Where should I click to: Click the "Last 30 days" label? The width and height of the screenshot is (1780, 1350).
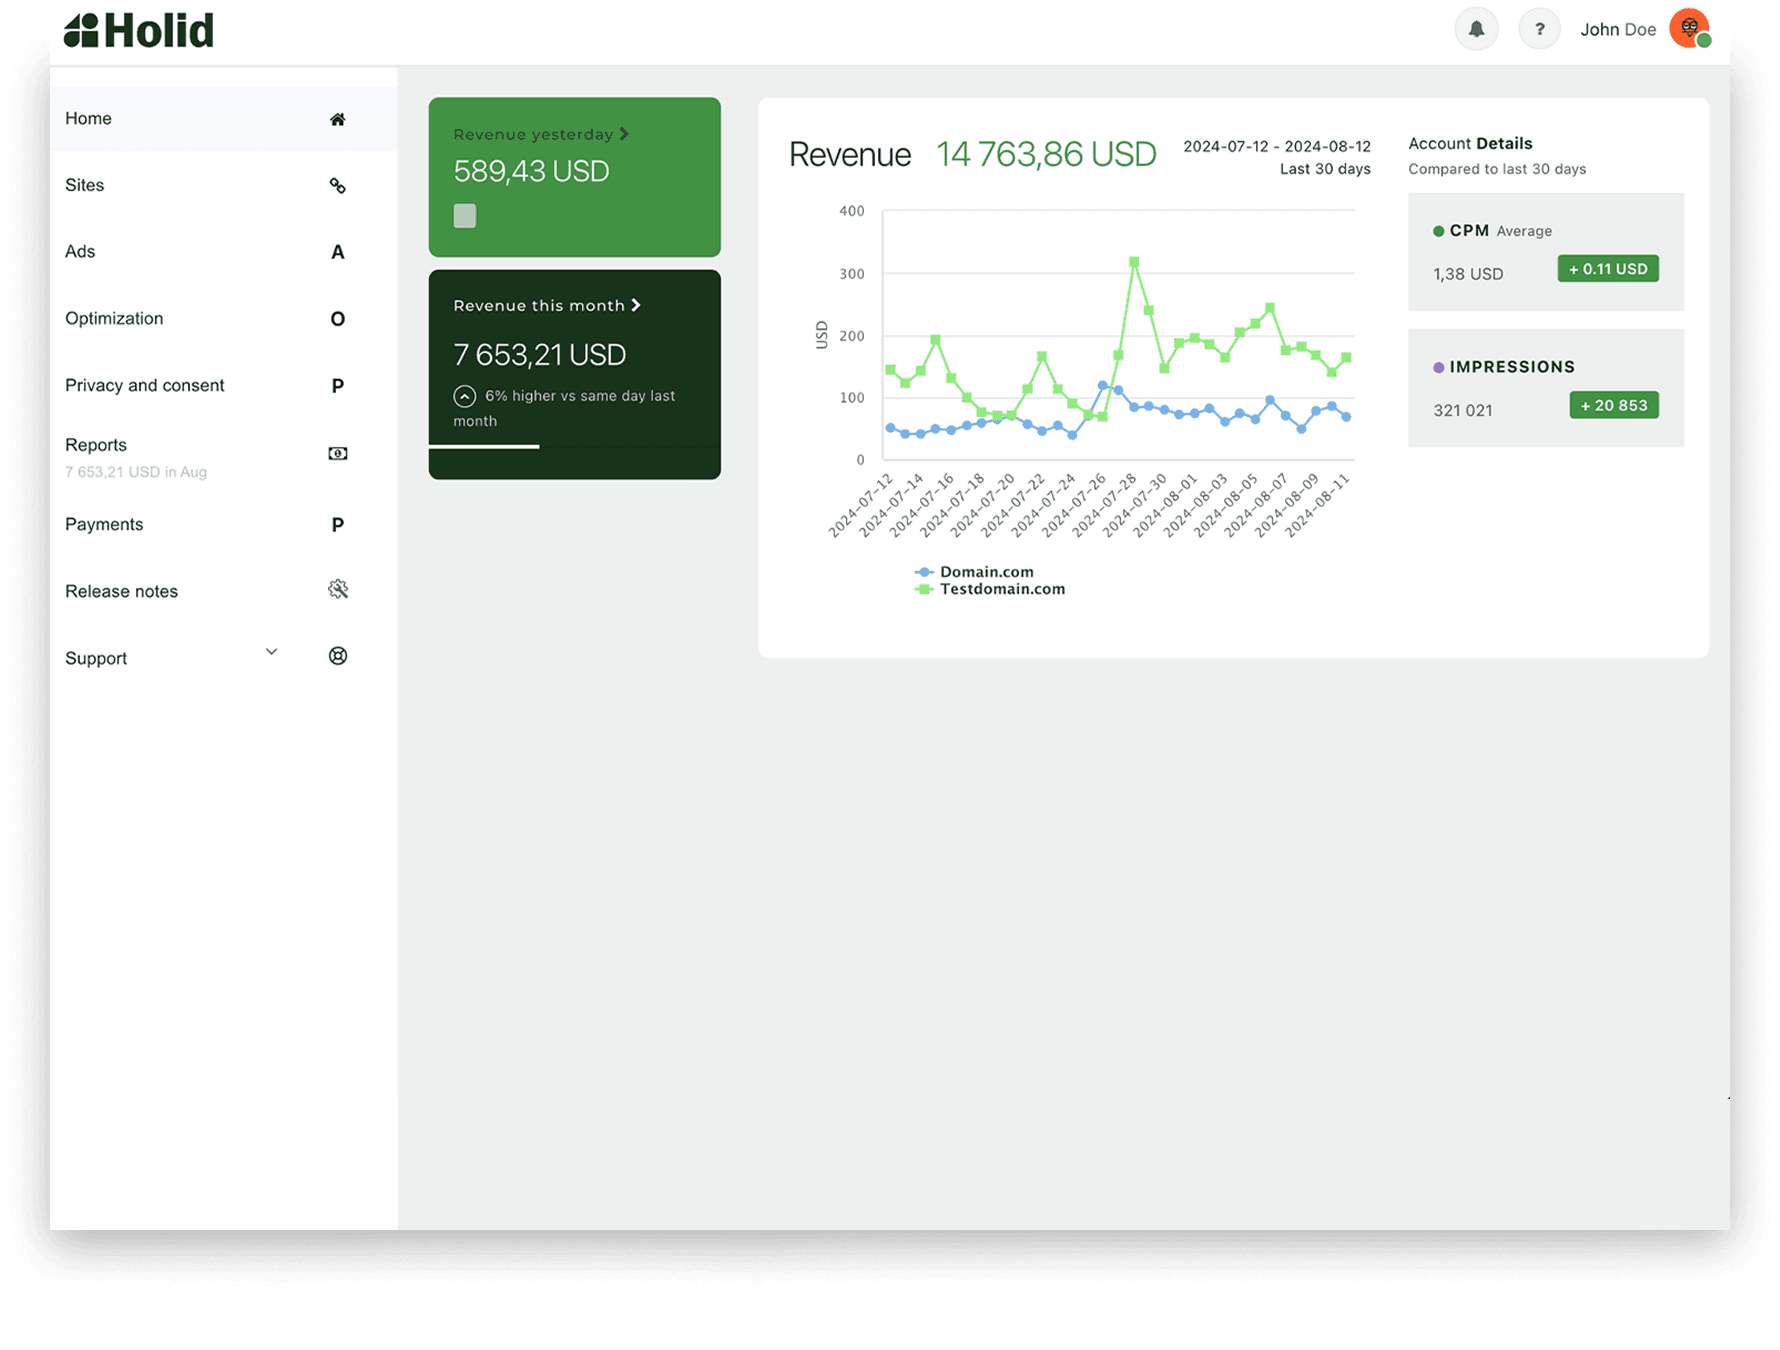point(1325,169)
